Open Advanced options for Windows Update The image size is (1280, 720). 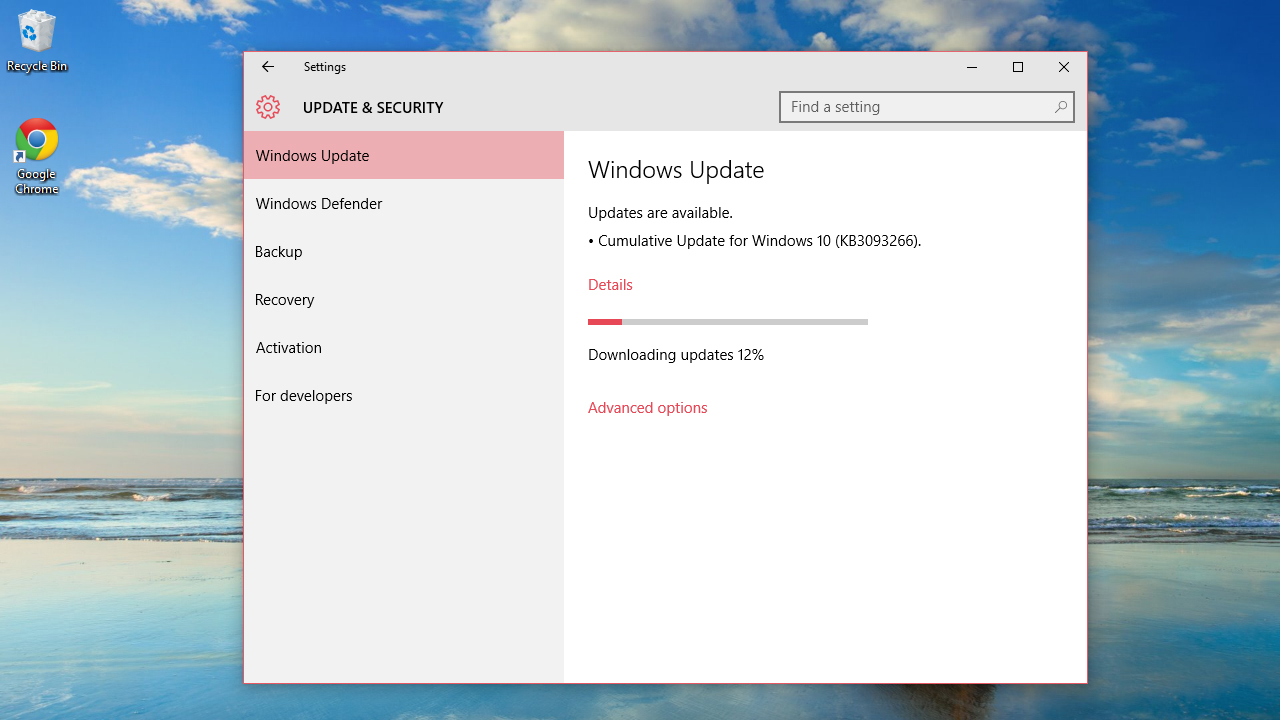647,407
